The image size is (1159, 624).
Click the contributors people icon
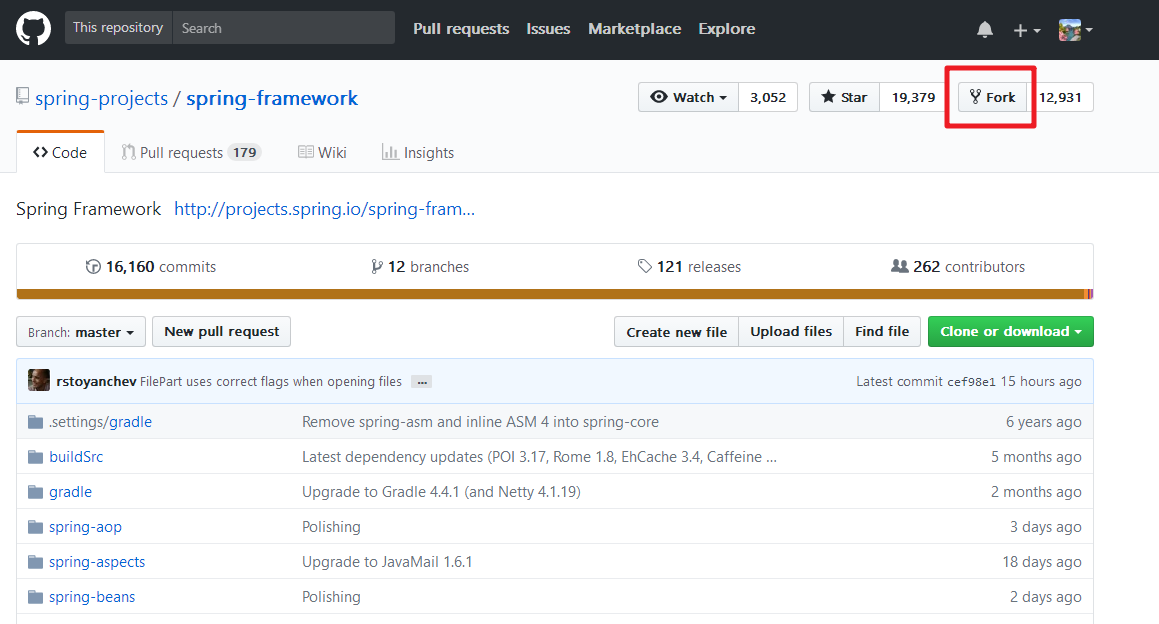[900, 266]
